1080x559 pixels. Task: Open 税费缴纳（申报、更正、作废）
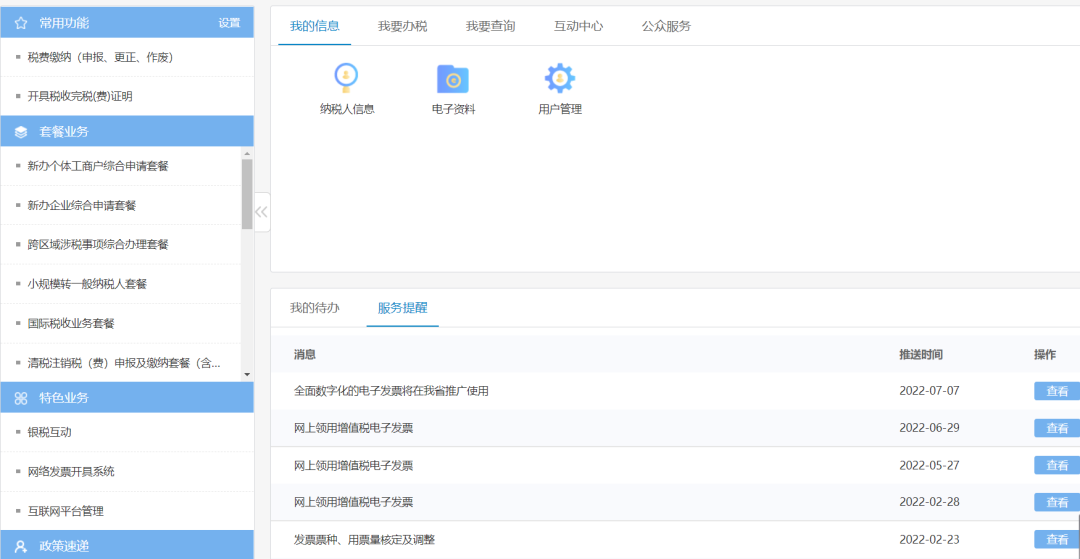click(100, 57)
